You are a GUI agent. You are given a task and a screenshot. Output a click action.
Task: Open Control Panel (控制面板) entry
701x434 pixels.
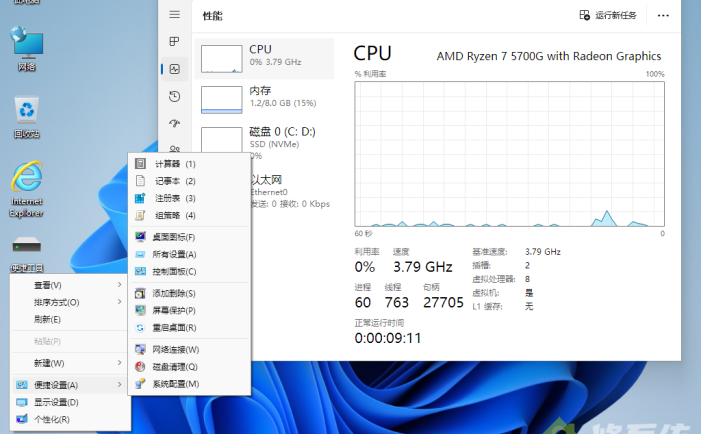189,271
